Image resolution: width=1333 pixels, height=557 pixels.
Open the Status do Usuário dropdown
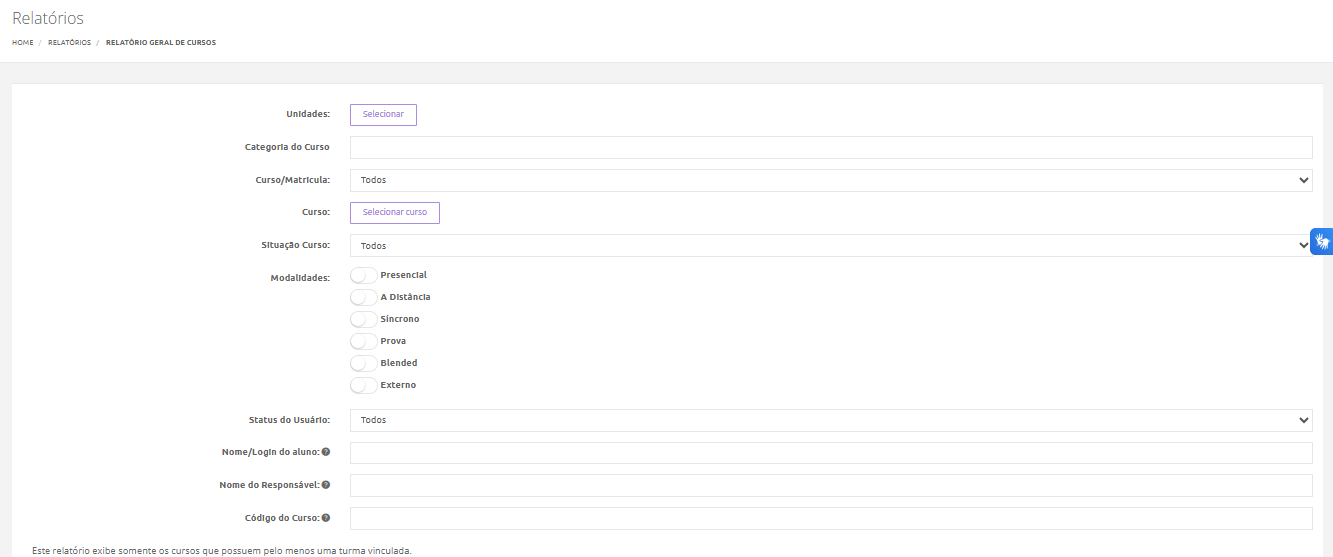click(x=830, y=420)
